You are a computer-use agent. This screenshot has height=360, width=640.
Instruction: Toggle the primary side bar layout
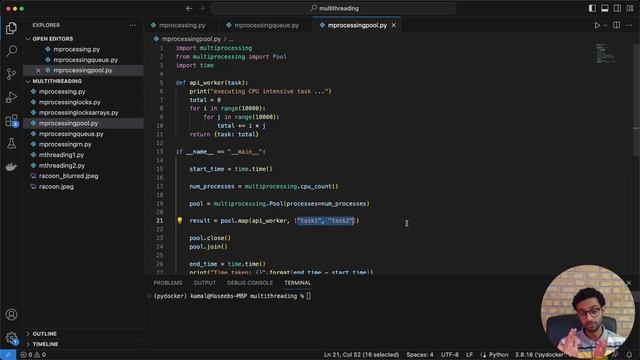(592, 8)
